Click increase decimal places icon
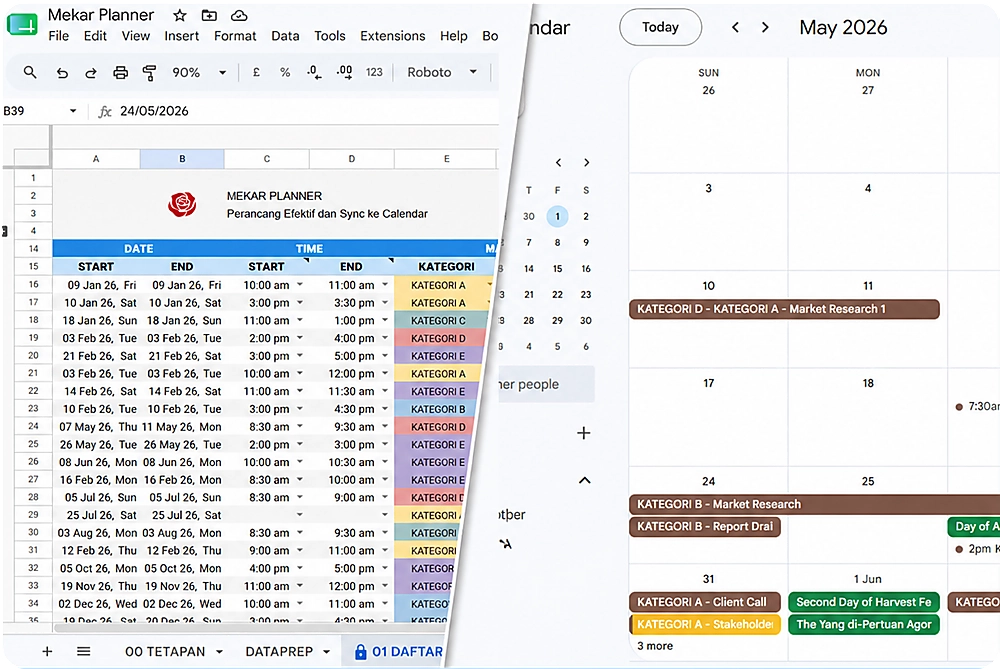The width and height of the screenshot is (1000, 670). coord(344,73)
